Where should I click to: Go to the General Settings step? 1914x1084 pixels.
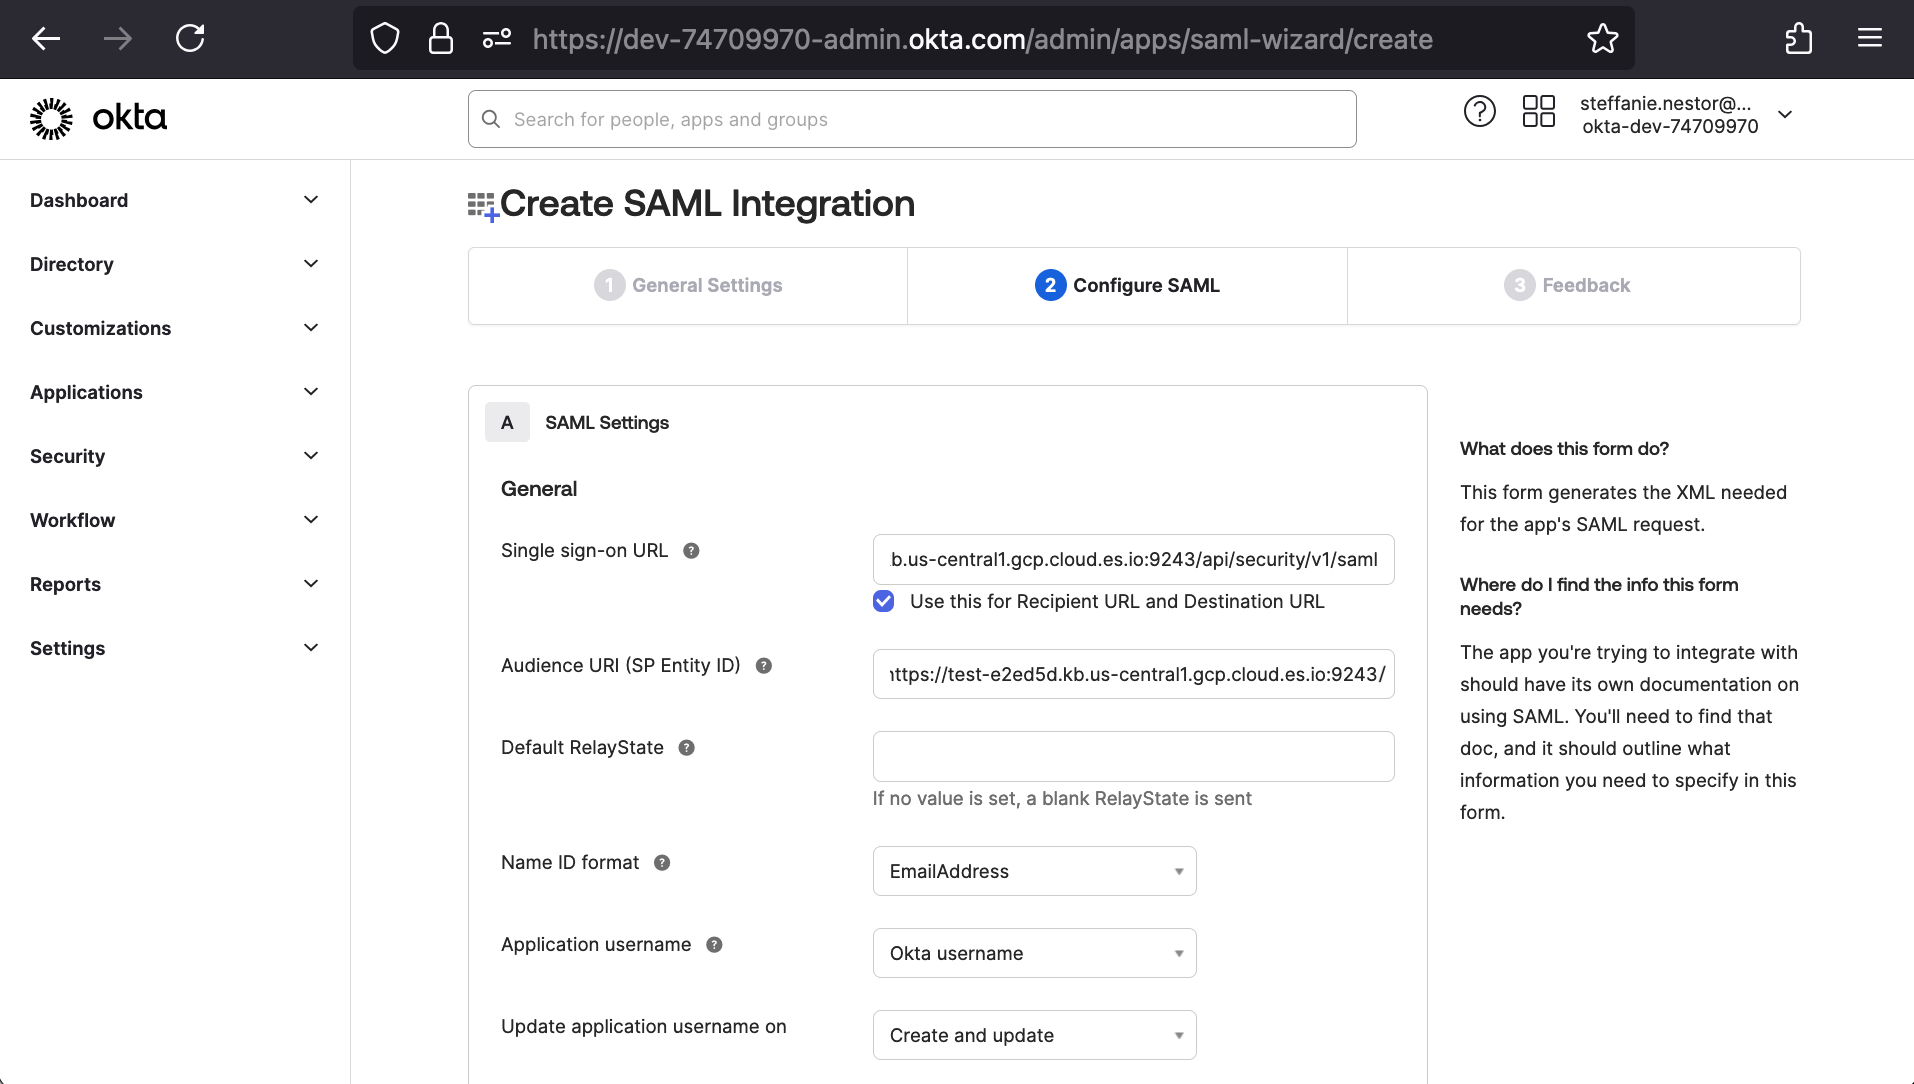click(x=688, y=286)
